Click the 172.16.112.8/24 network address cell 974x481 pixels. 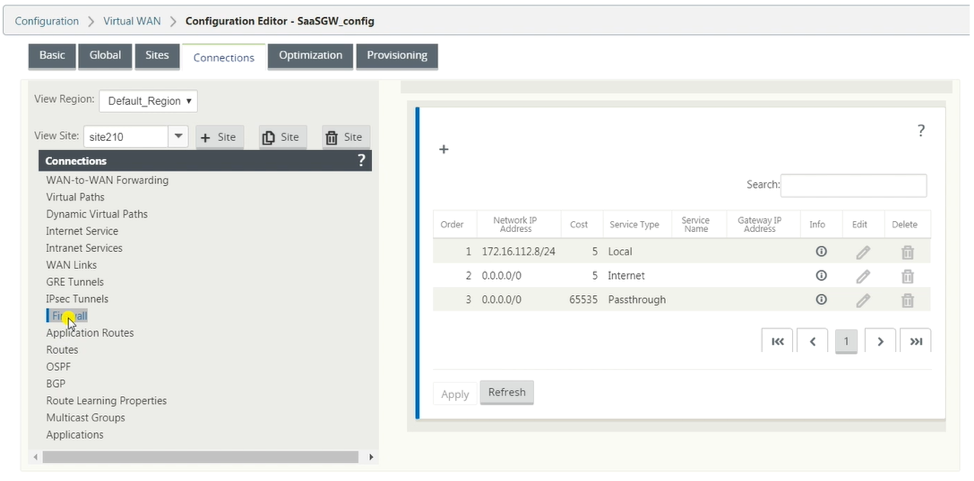point(518,252)
